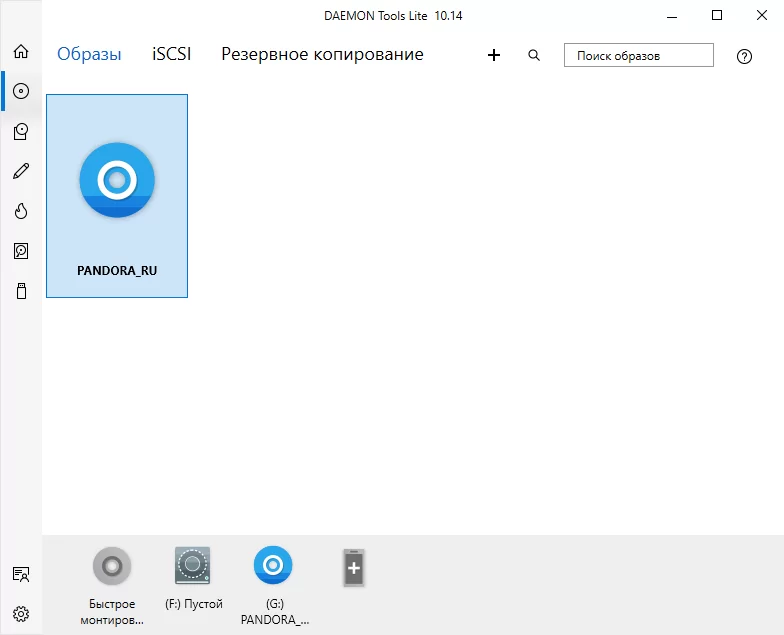Open help question mark icon
The image size is (784, 635).
coord(744,56)
